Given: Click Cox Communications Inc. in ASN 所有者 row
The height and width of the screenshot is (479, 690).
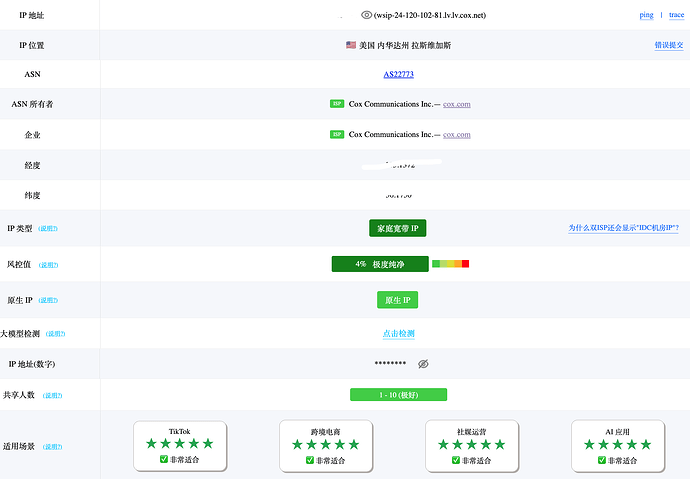Looking at the screenshot, I should [x=391, y=104].
